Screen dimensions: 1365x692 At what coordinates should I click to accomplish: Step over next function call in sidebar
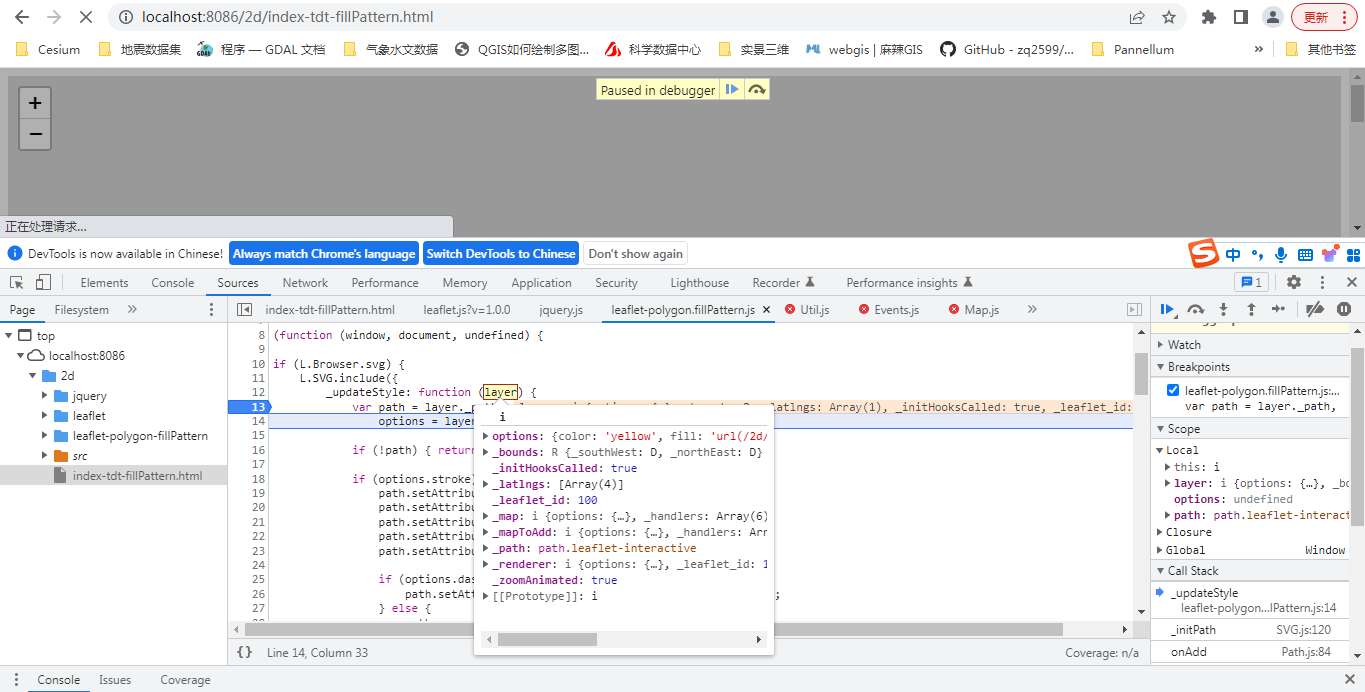point(1195,310)
